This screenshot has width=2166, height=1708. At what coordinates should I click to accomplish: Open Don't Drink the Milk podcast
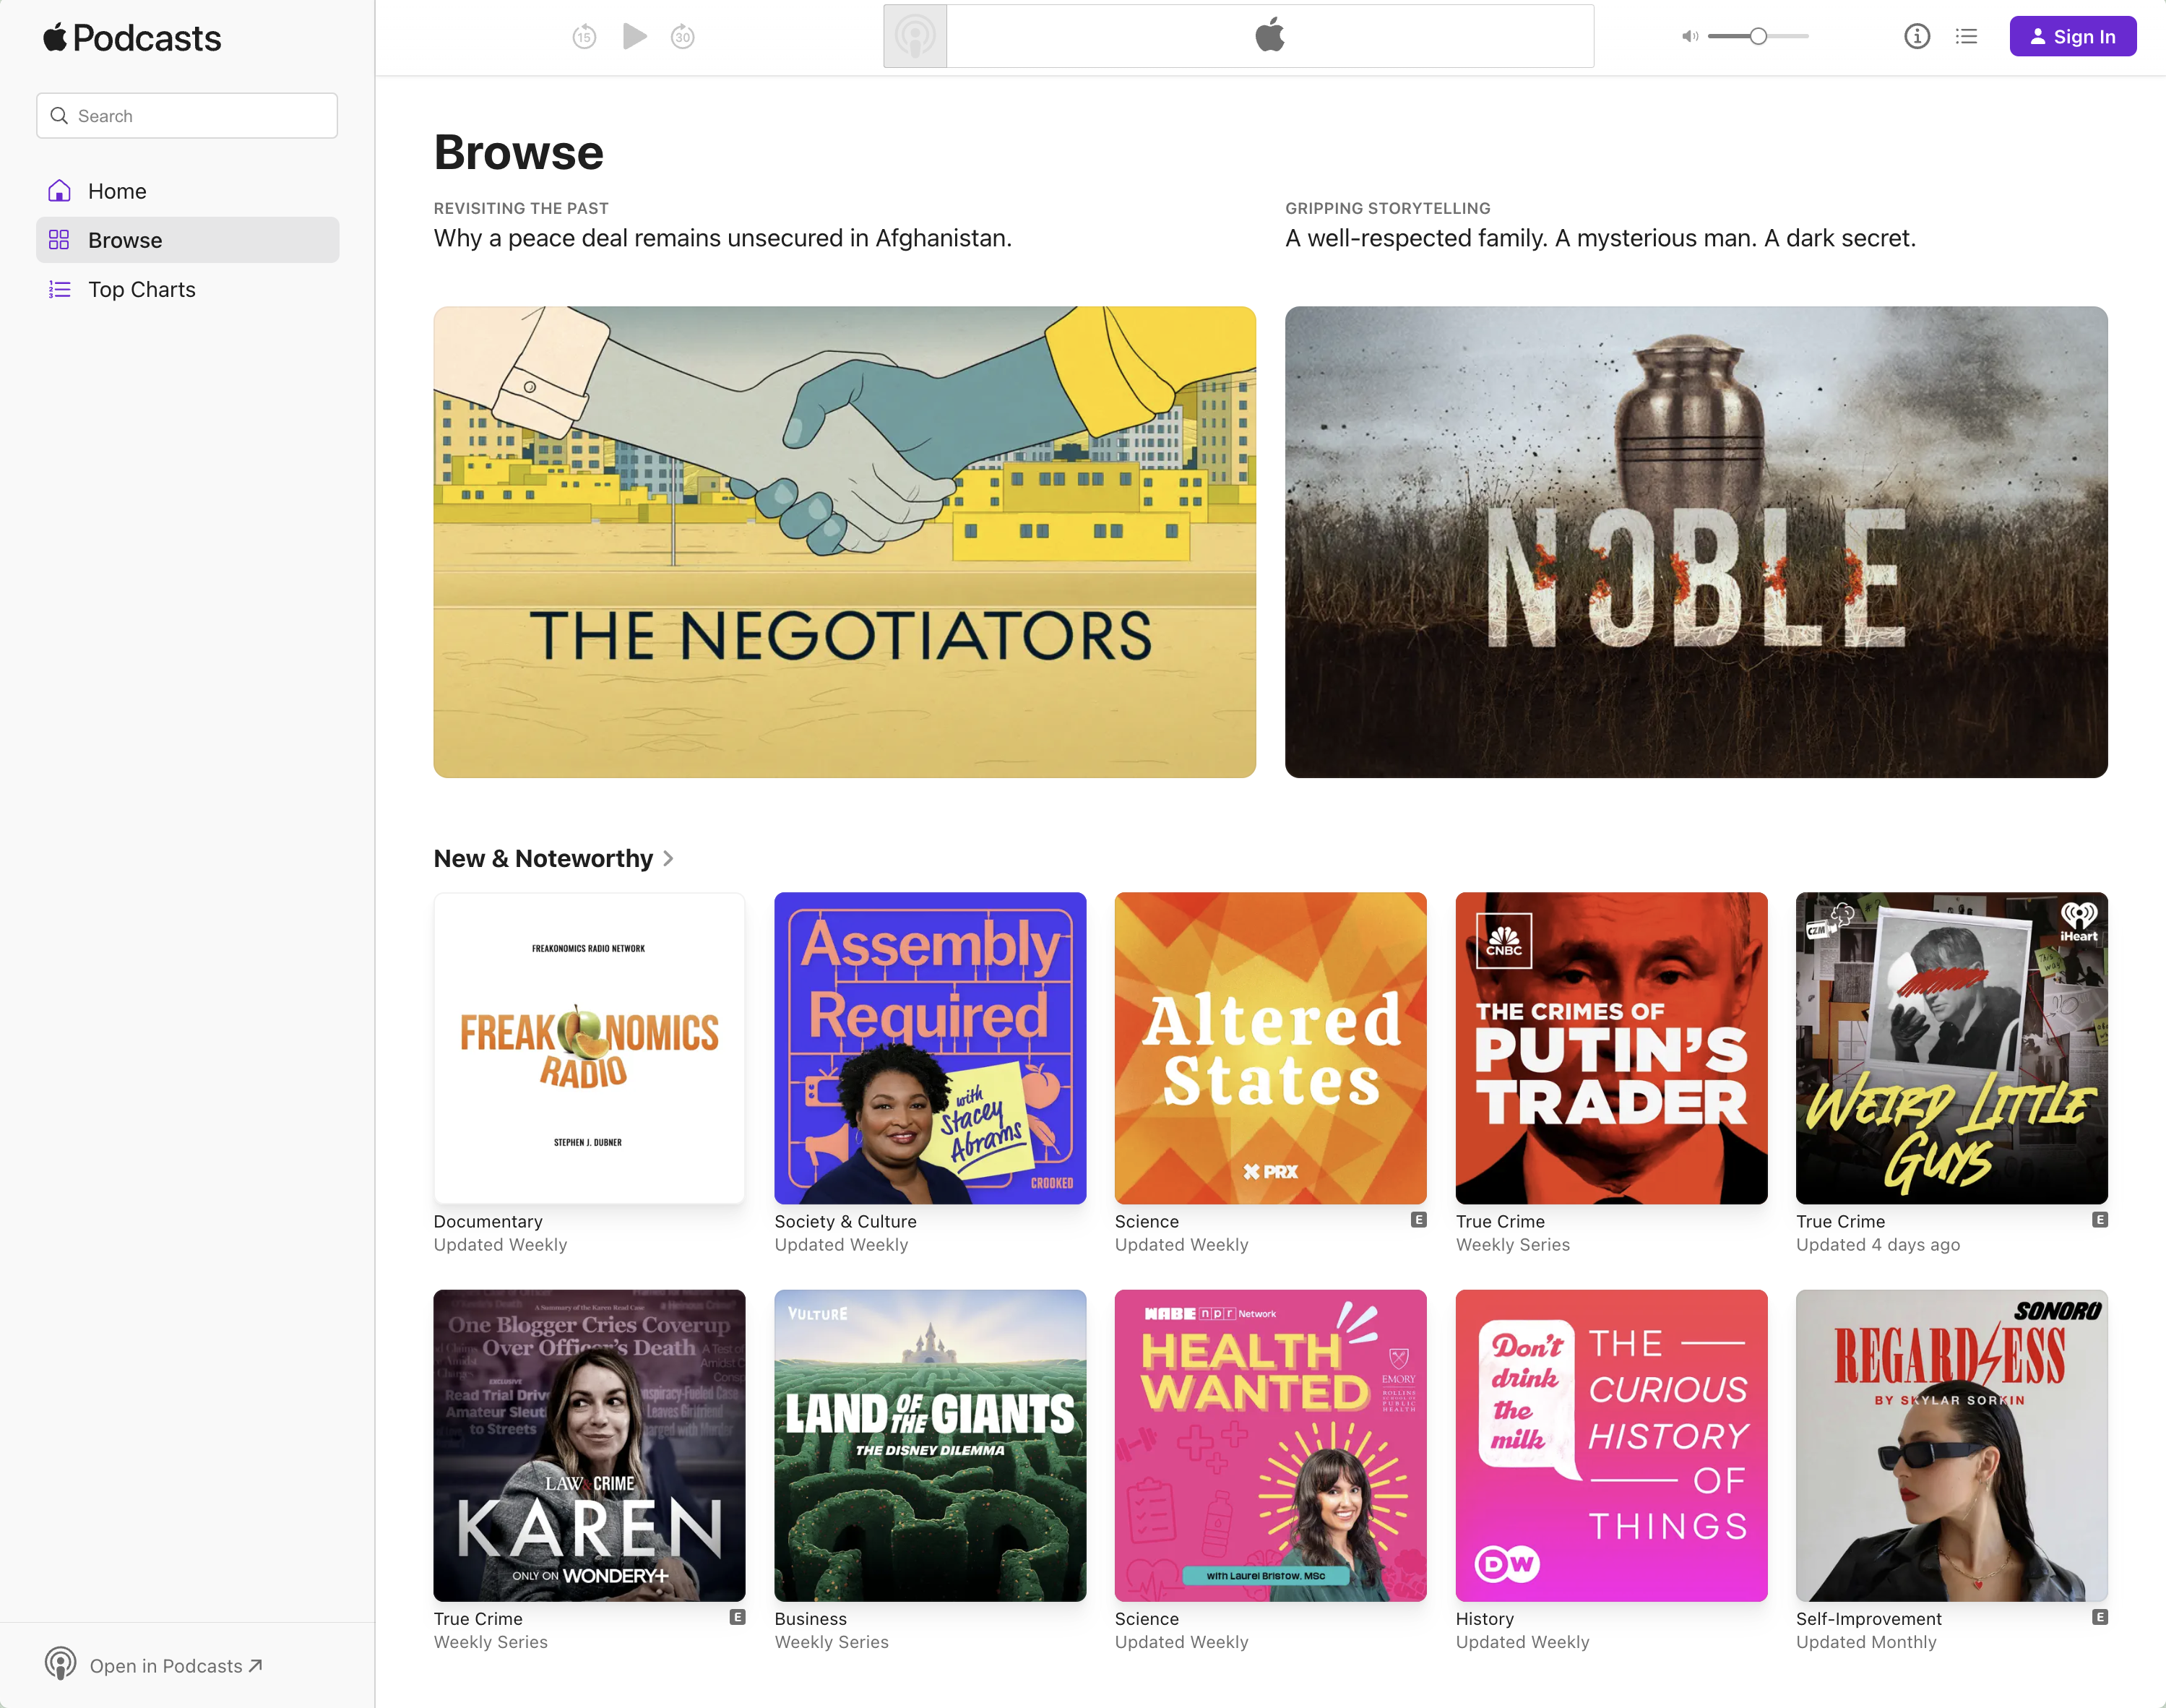pyautogui.click(x=1611, y=1445)
